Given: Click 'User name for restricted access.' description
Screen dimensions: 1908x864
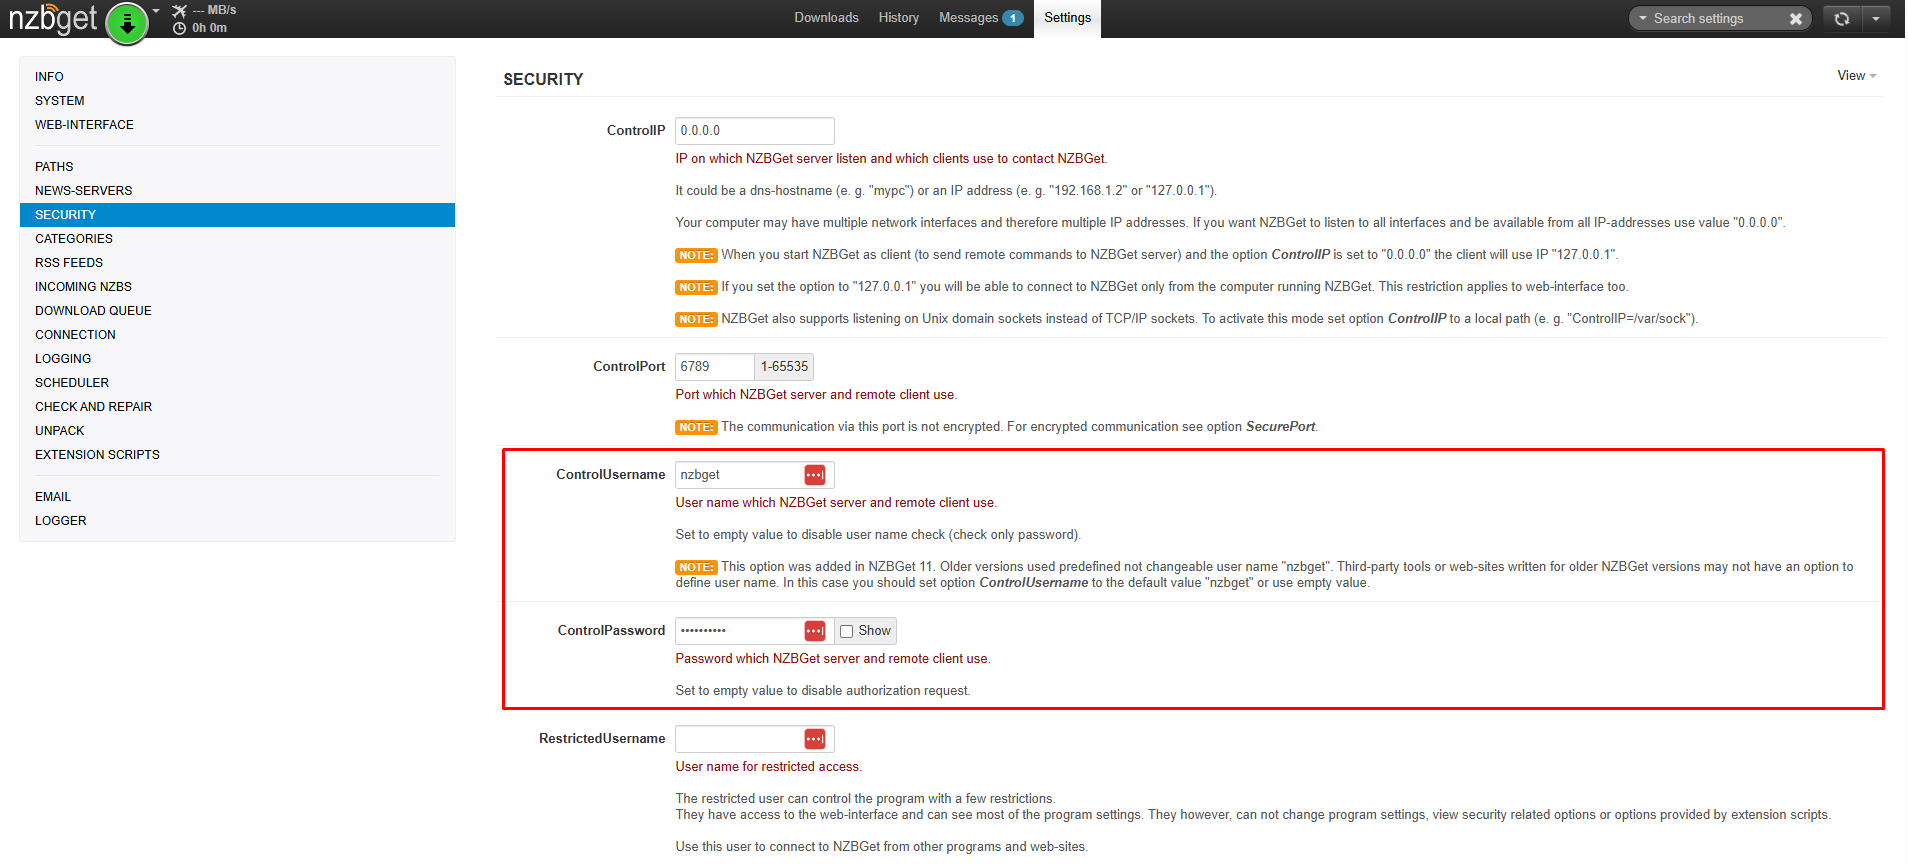Looking at the screenshot, I should pyautogui.click(x=768, y=767).
